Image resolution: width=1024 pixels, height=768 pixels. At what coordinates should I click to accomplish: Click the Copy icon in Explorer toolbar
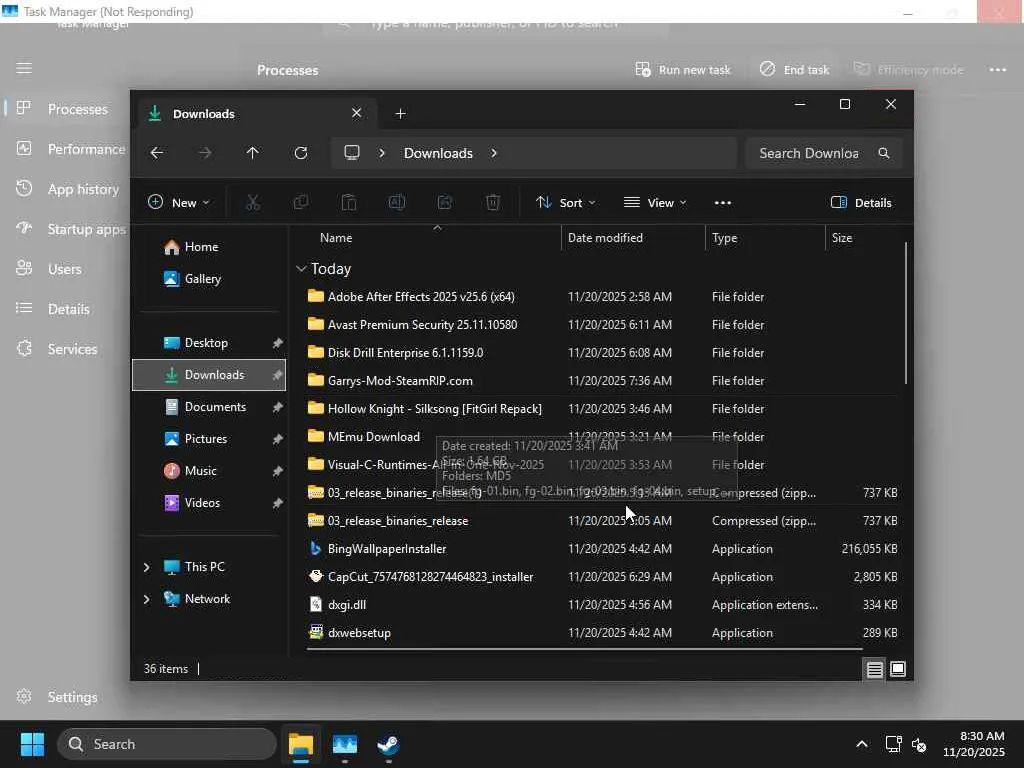[x=301, y=202]
